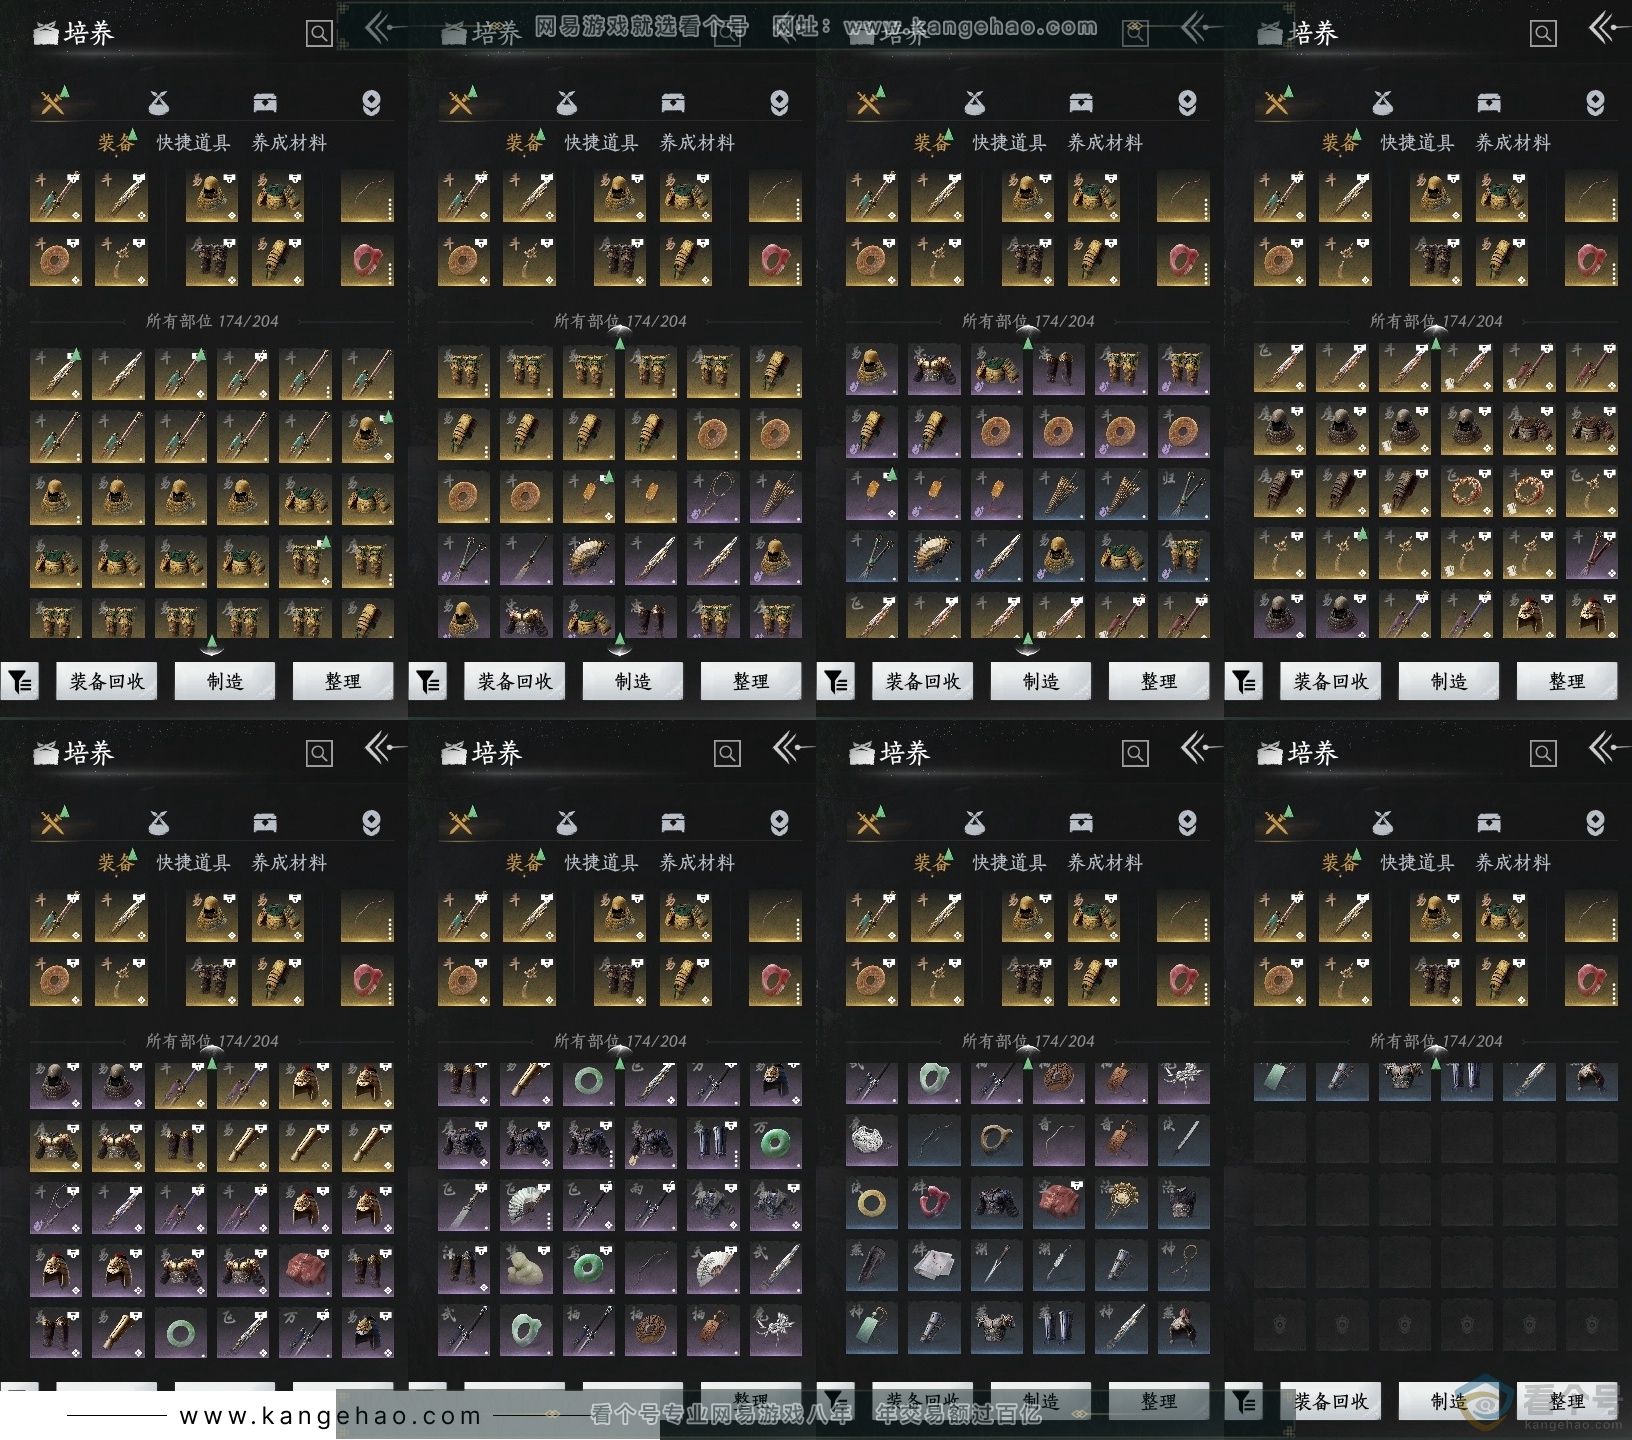Open search icon in top-right panel
The height and width of the screenshot is (1440, 1632).
1543,34
